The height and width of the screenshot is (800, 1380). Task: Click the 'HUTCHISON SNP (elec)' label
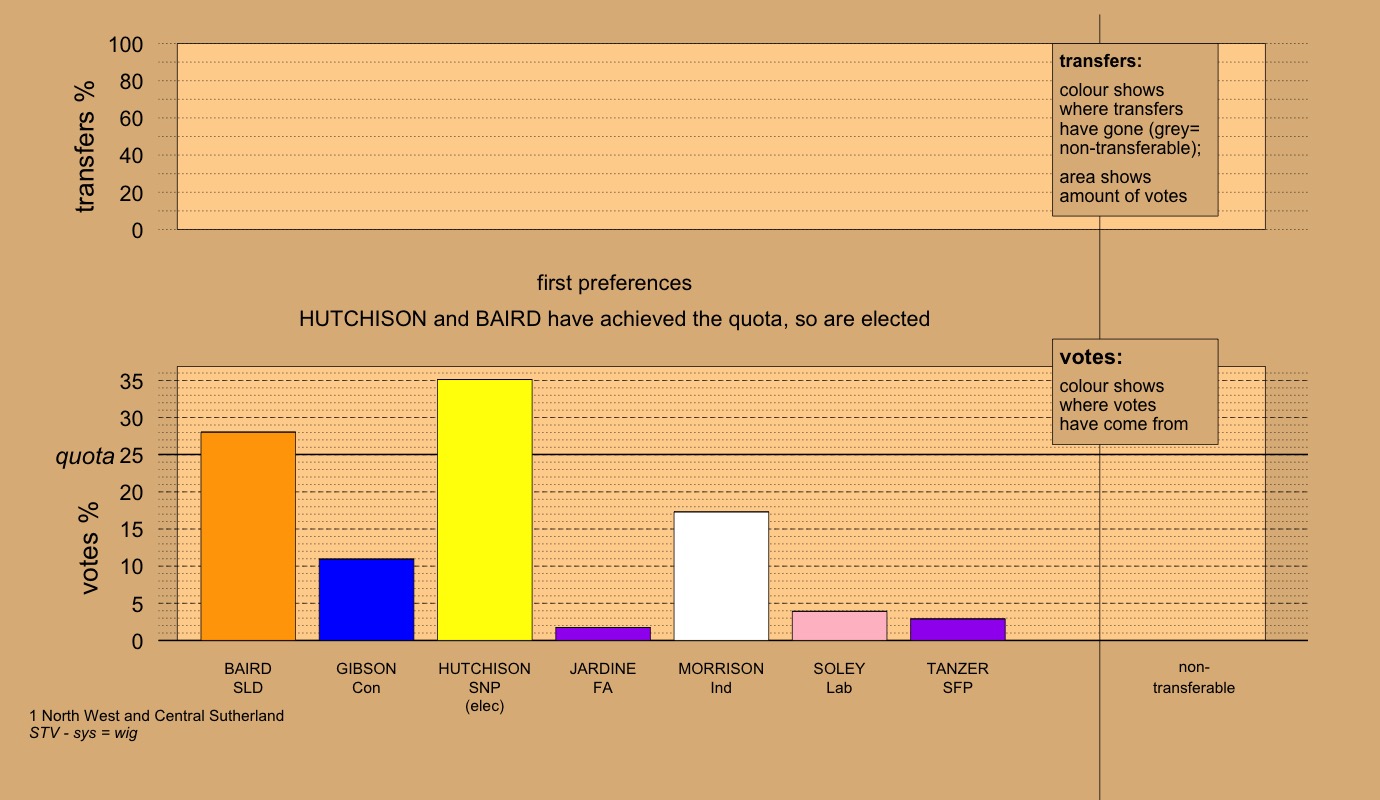tap(485, 687)
